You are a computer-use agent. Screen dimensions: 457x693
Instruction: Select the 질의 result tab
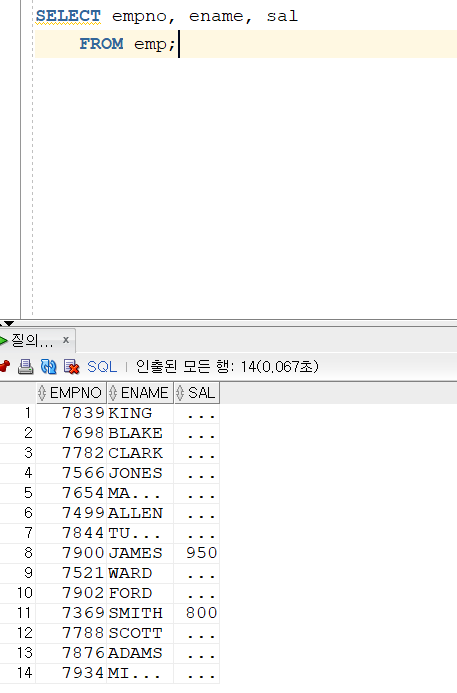point(32,340)
